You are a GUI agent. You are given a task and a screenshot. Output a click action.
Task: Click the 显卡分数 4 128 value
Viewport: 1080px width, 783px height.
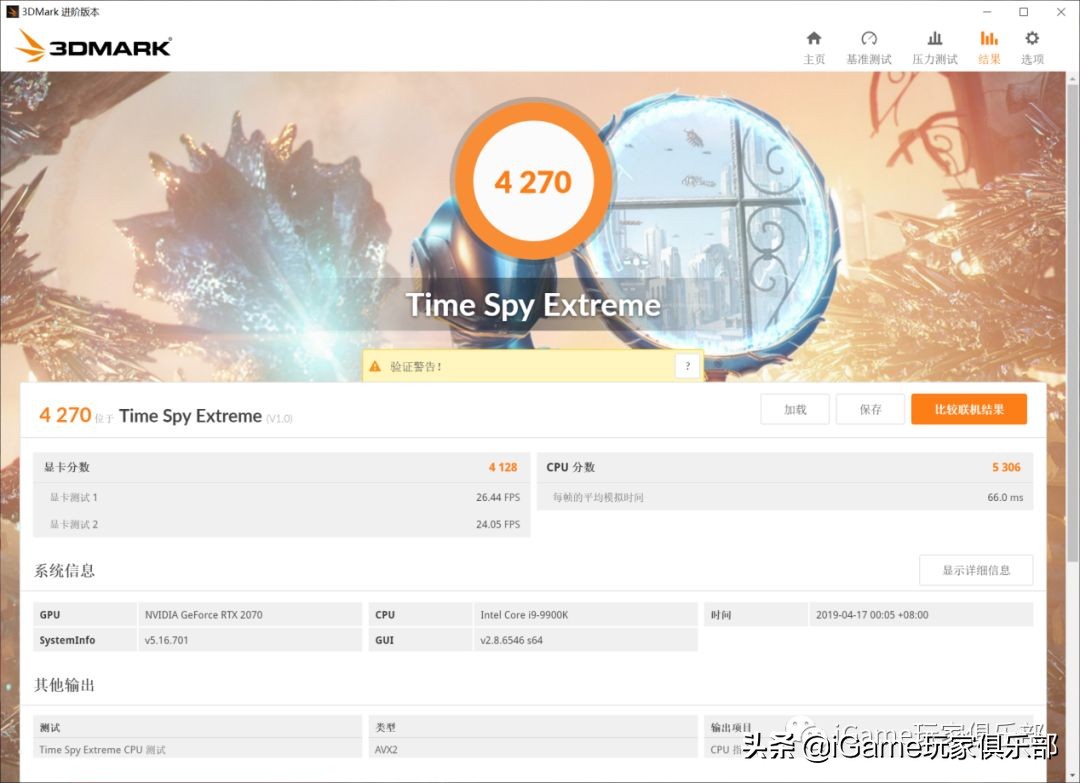point(503,467)
